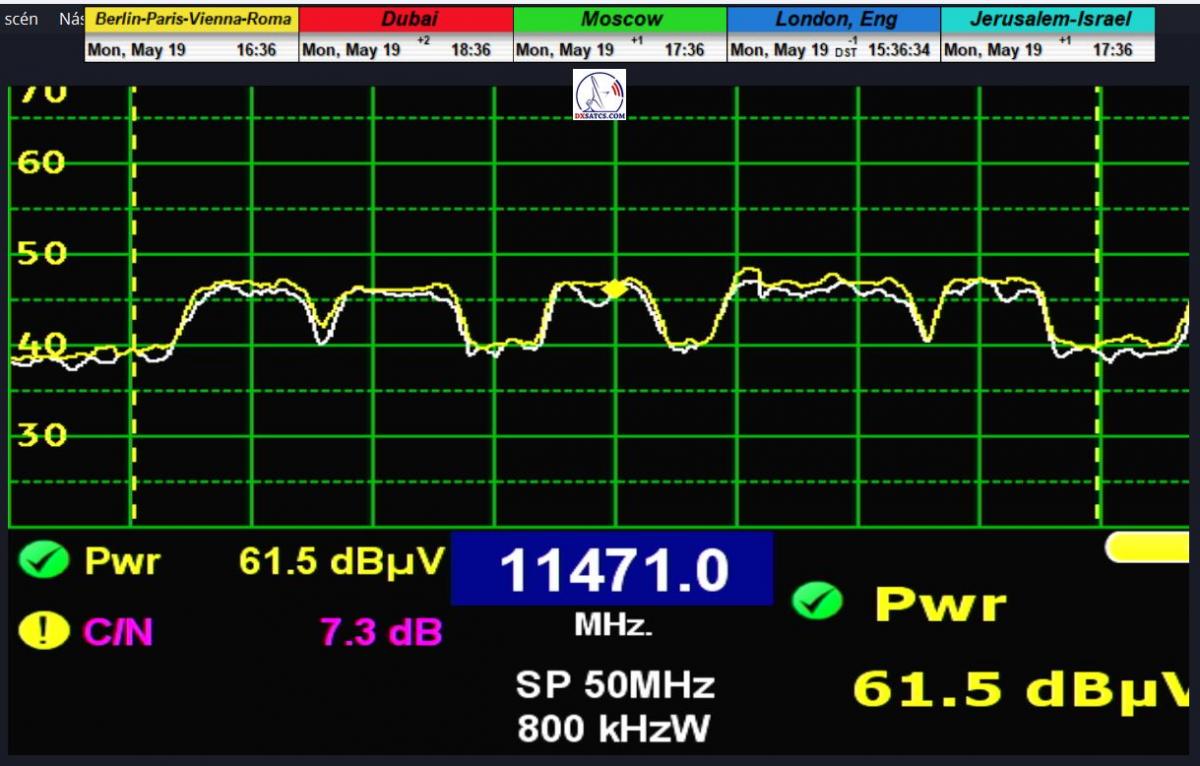The image size is (1200, 766).
Task: Click the 11471.0 frequency field
Action: 612,570
